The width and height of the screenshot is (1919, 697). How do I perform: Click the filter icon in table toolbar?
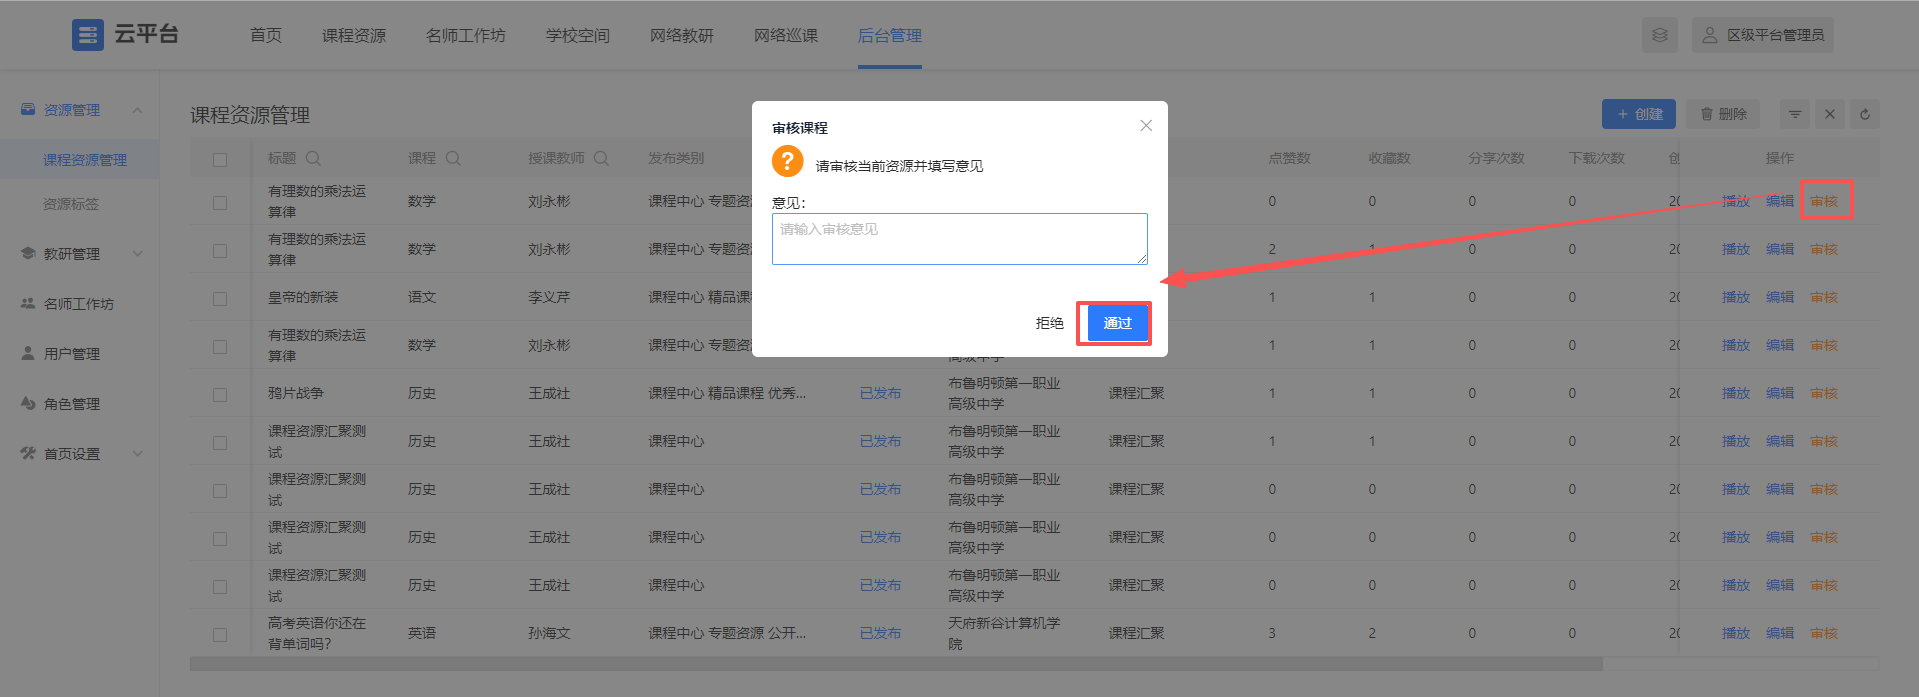[x=1795, y=114]
